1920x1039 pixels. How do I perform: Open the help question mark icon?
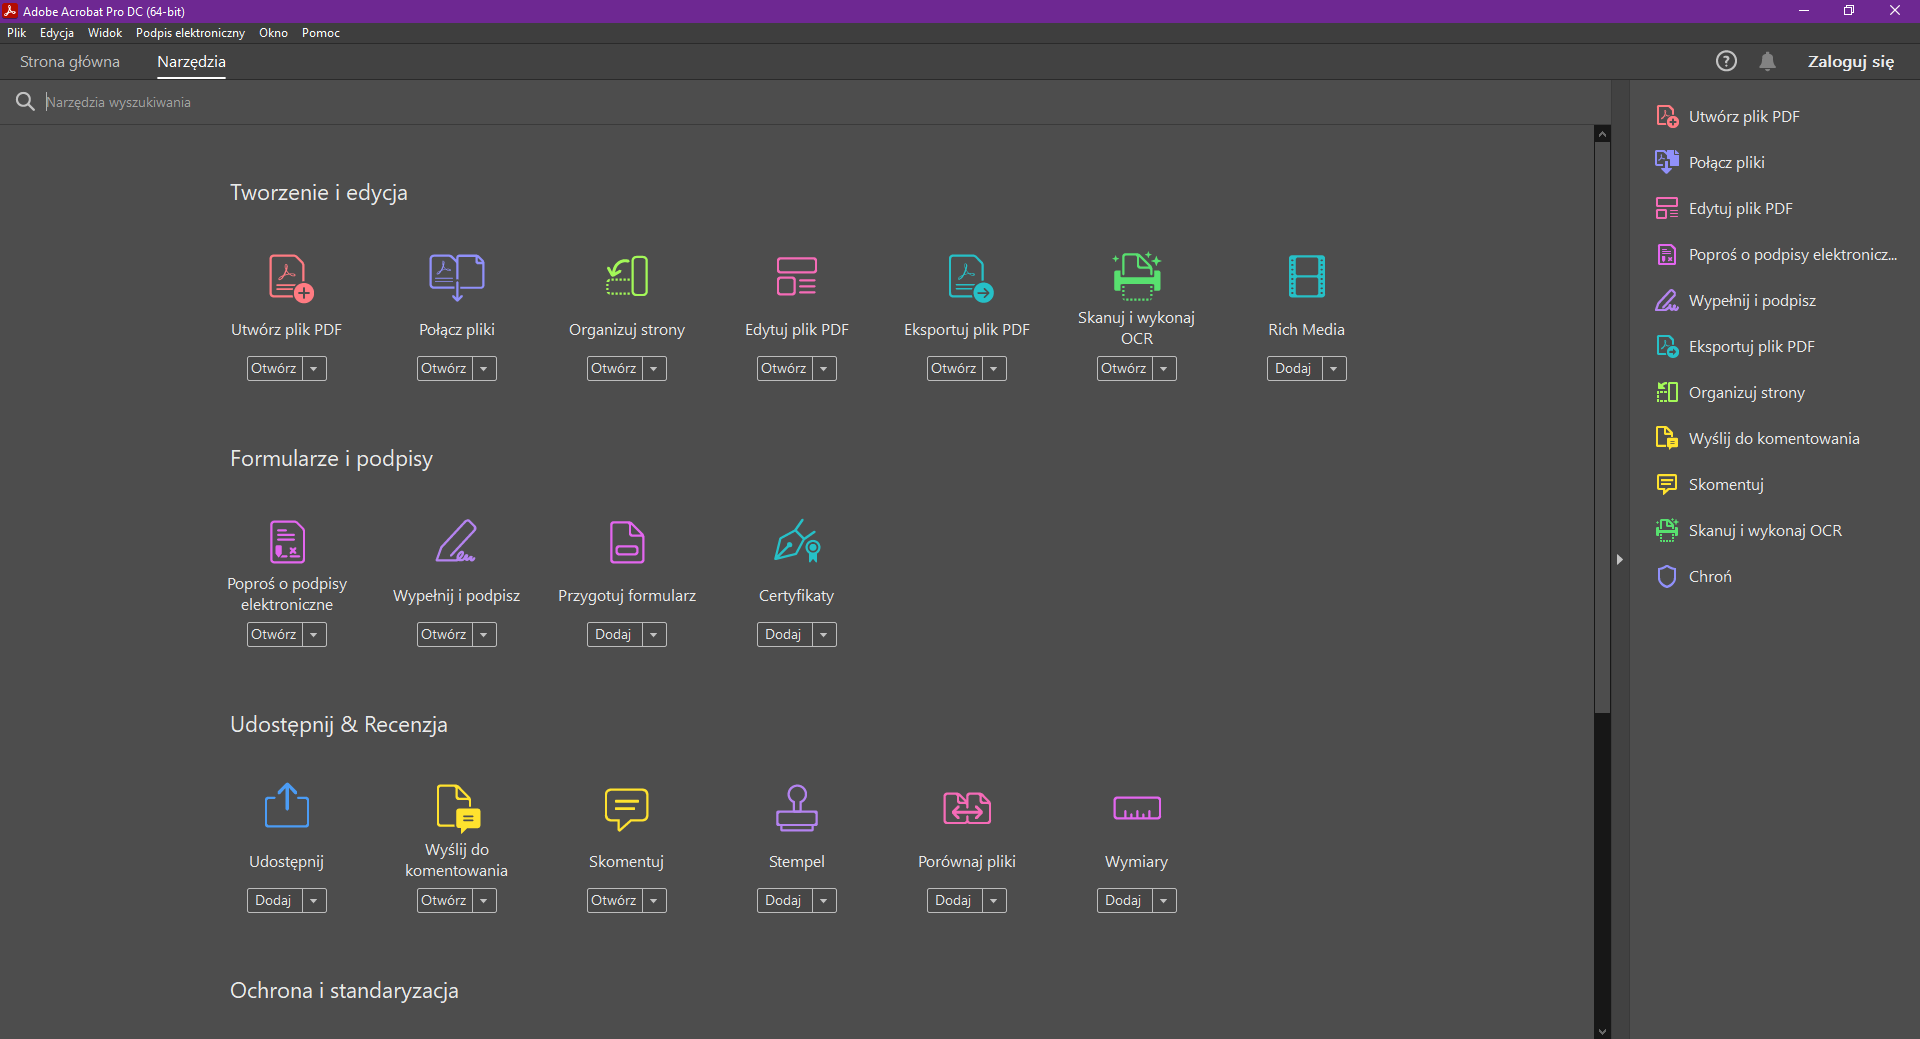pyautogui.click(x=1726, y=61)
